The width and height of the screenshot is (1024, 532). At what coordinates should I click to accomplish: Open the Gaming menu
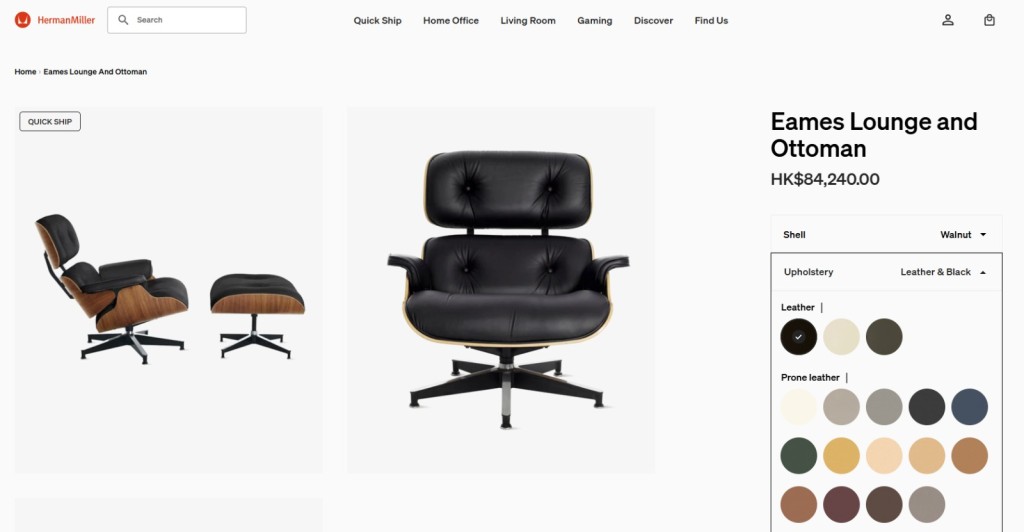[594, 20]
